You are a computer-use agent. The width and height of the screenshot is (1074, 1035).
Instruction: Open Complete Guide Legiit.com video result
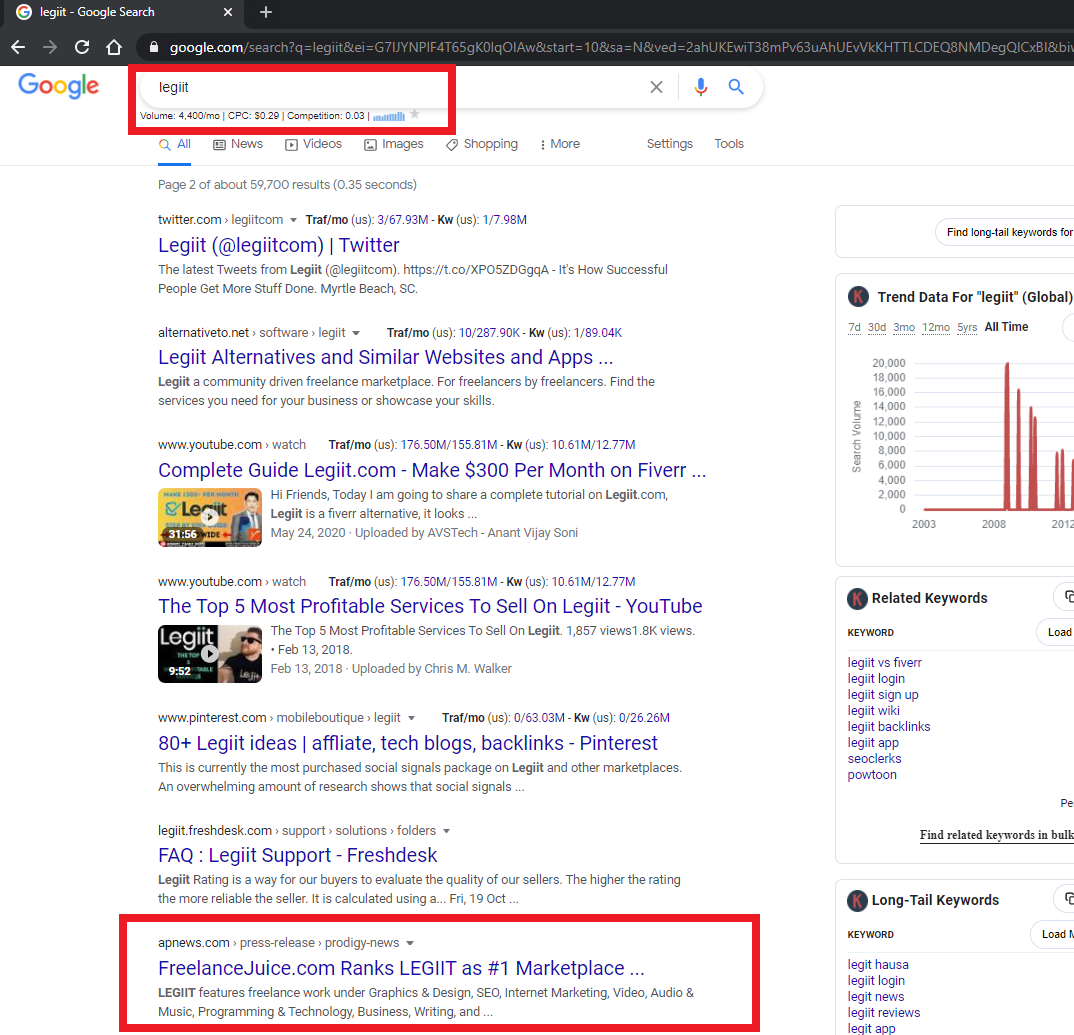click(432, 470)
